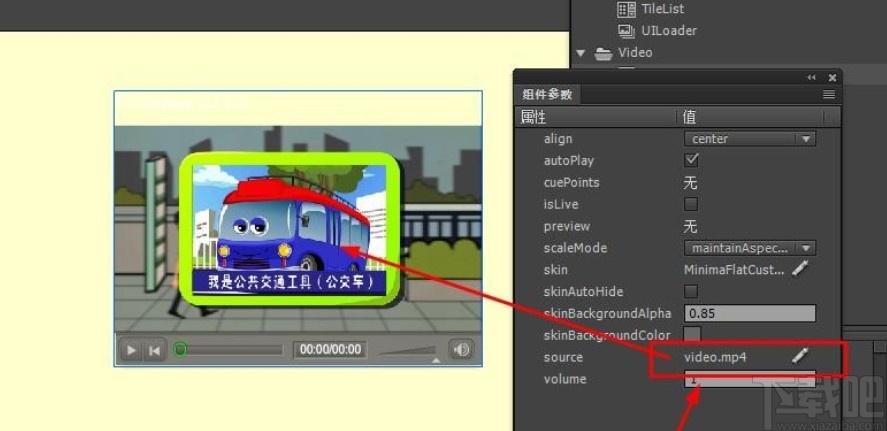This screenshot has height=431, width=887.
Task: Open the 组件参数 panel options menu
Action: pyautogui.click(x=829, y=94)
